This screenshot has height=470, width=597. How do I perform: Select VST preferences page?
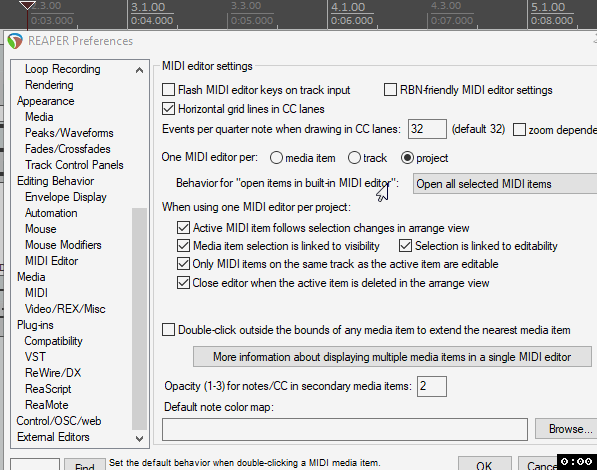[35, 357]
